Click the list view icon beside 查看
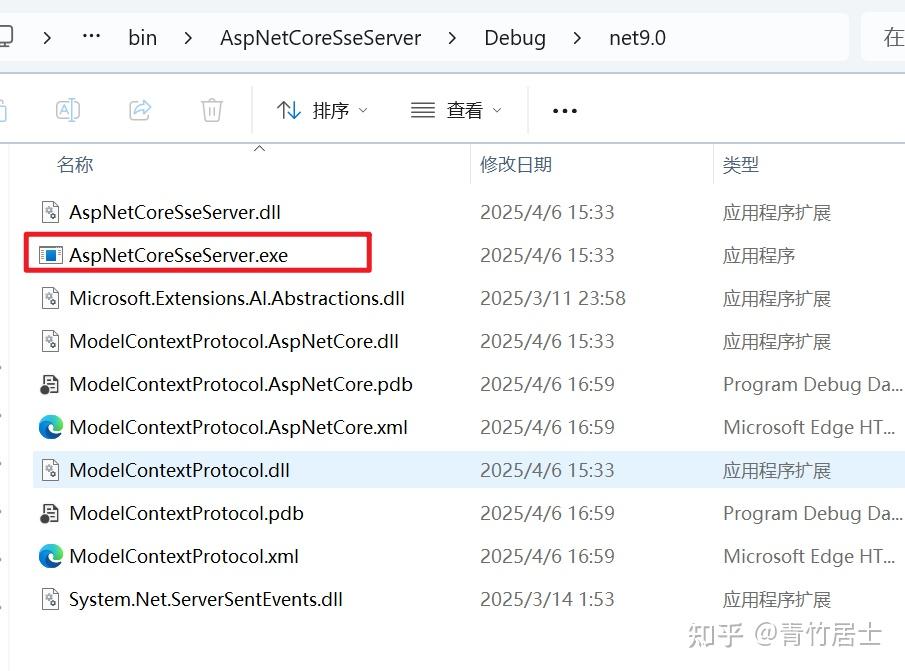The image size is (905, 671). [x=422, y=110]
